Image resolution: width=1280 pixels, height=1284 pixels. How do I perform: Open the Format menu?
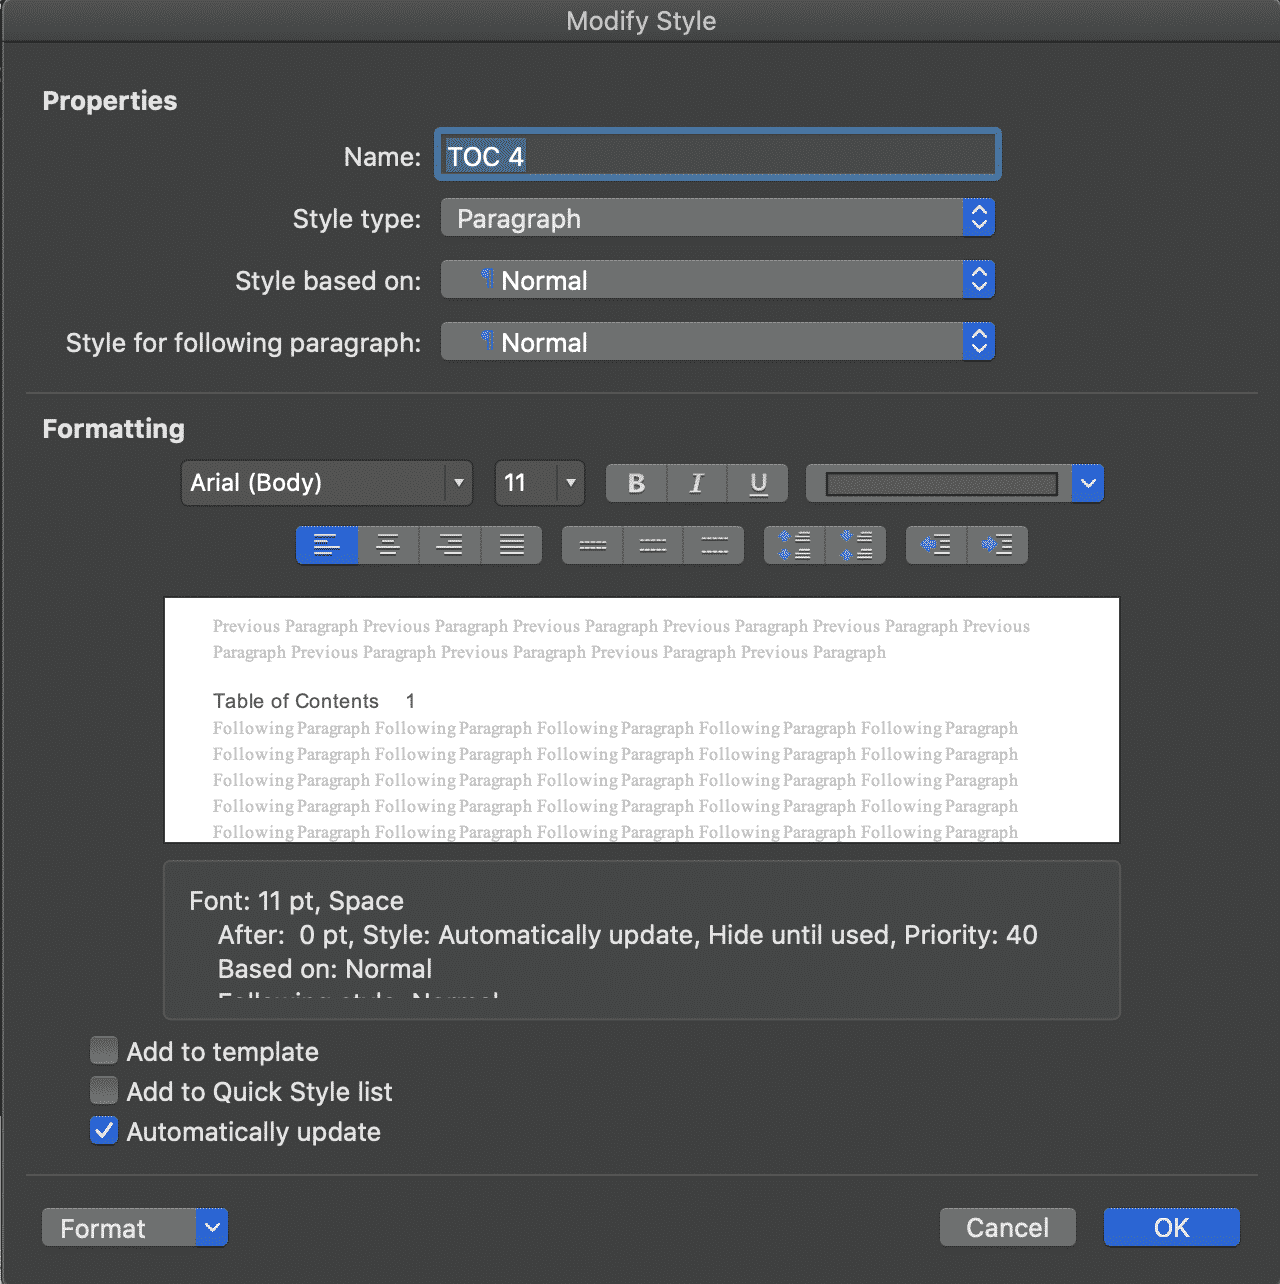click(x=134, y=1227)
